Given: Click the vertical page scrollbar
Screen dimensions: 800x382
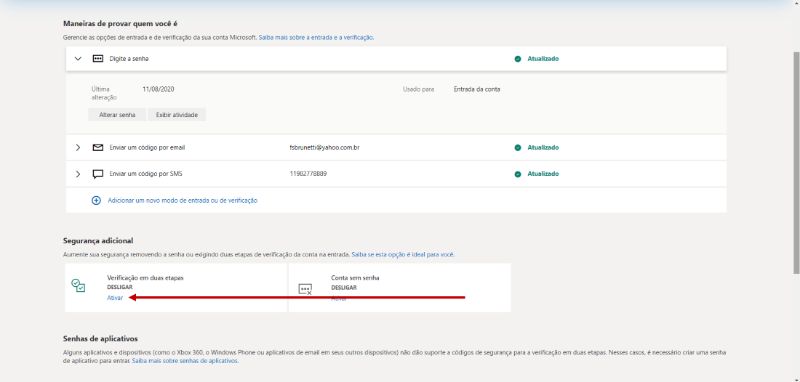Looking at the screenshot, I should (796, 163).
